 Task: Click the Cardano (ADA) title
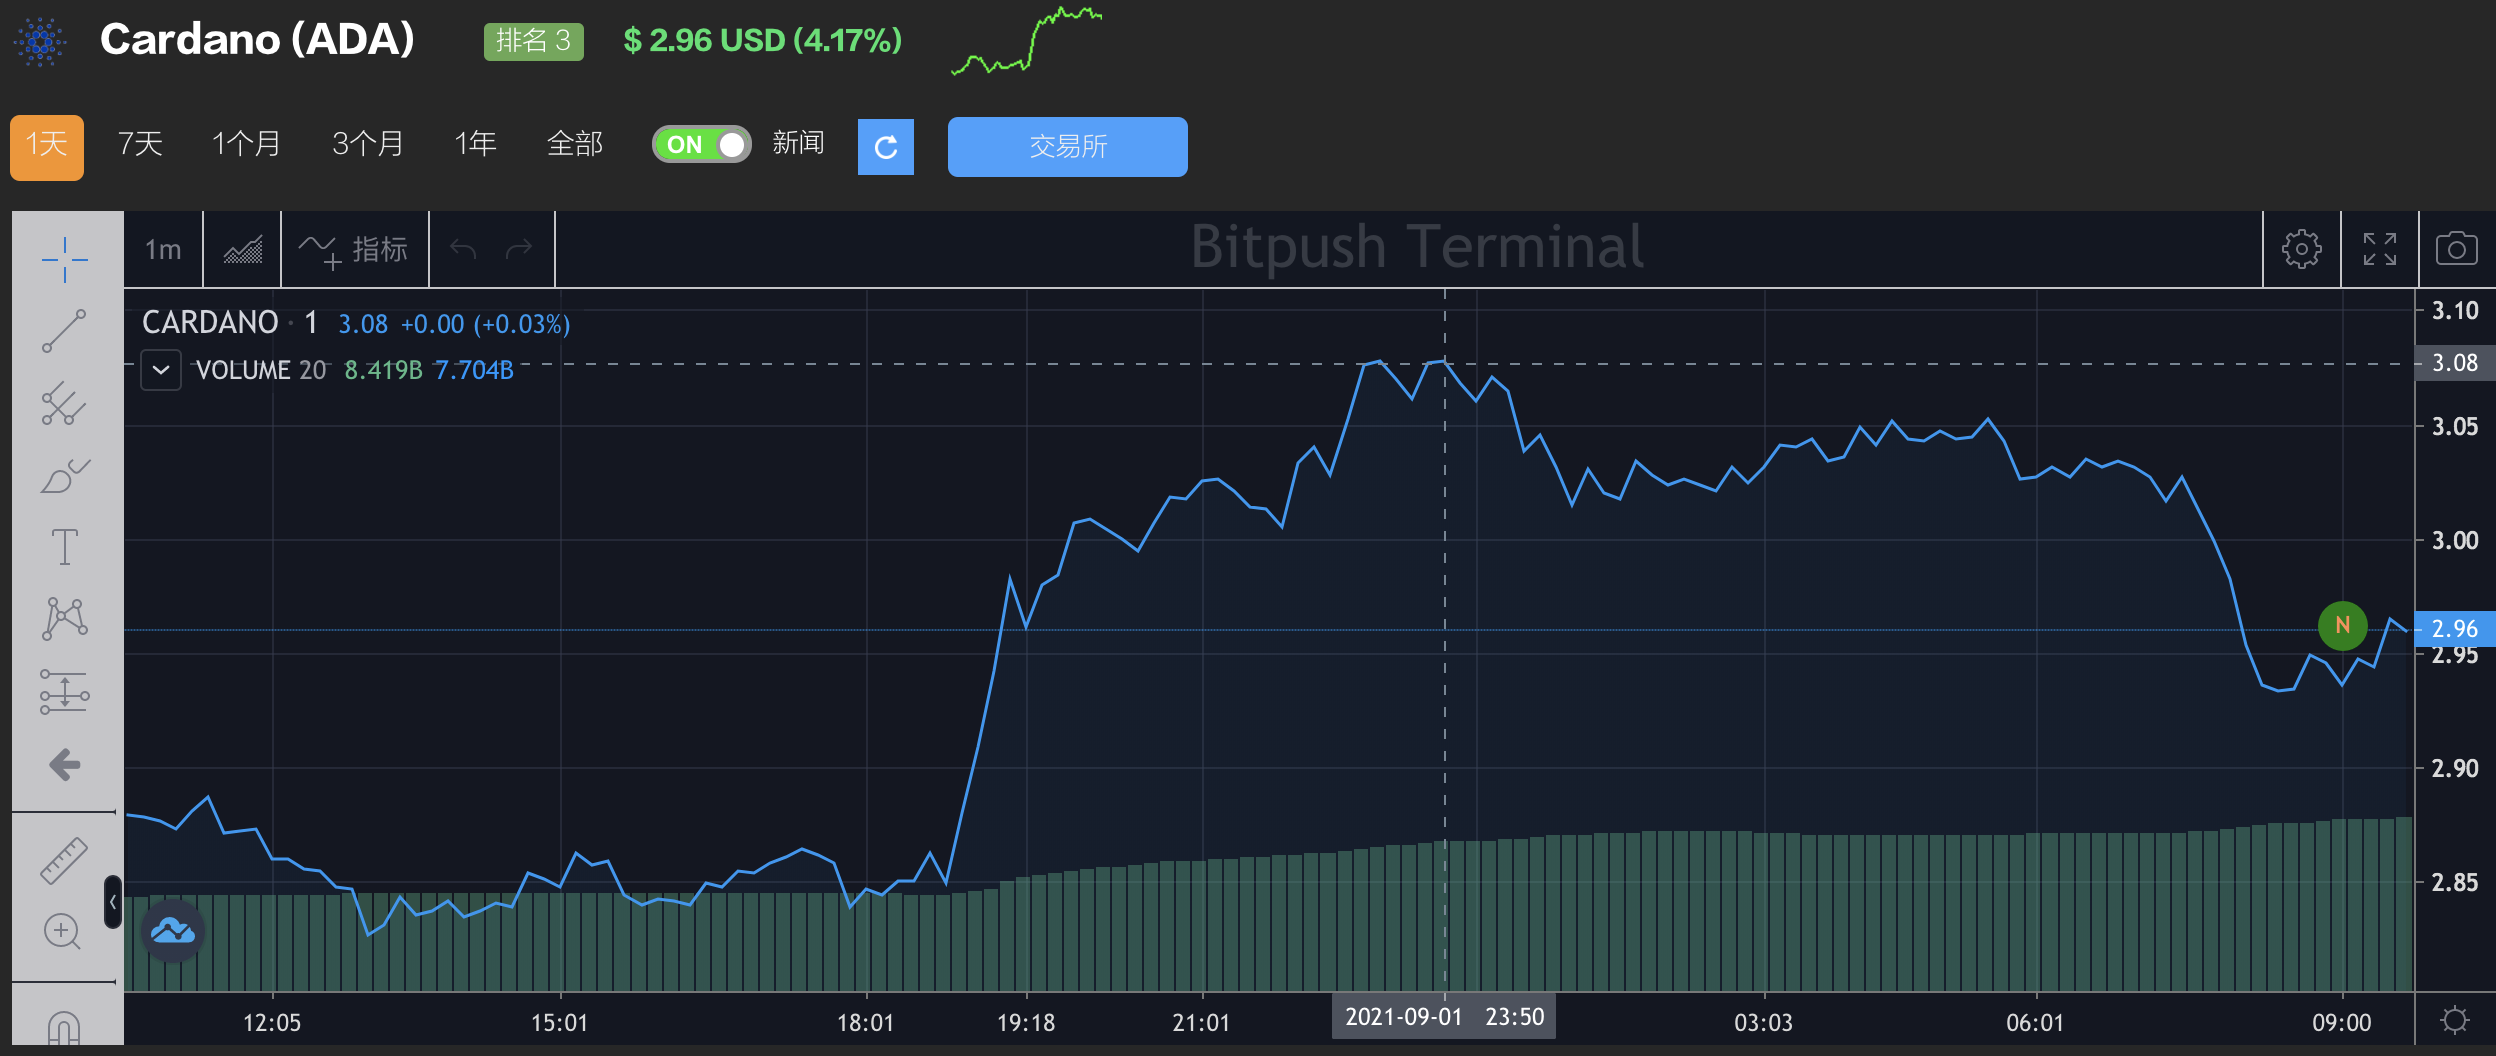pos(257,40)
